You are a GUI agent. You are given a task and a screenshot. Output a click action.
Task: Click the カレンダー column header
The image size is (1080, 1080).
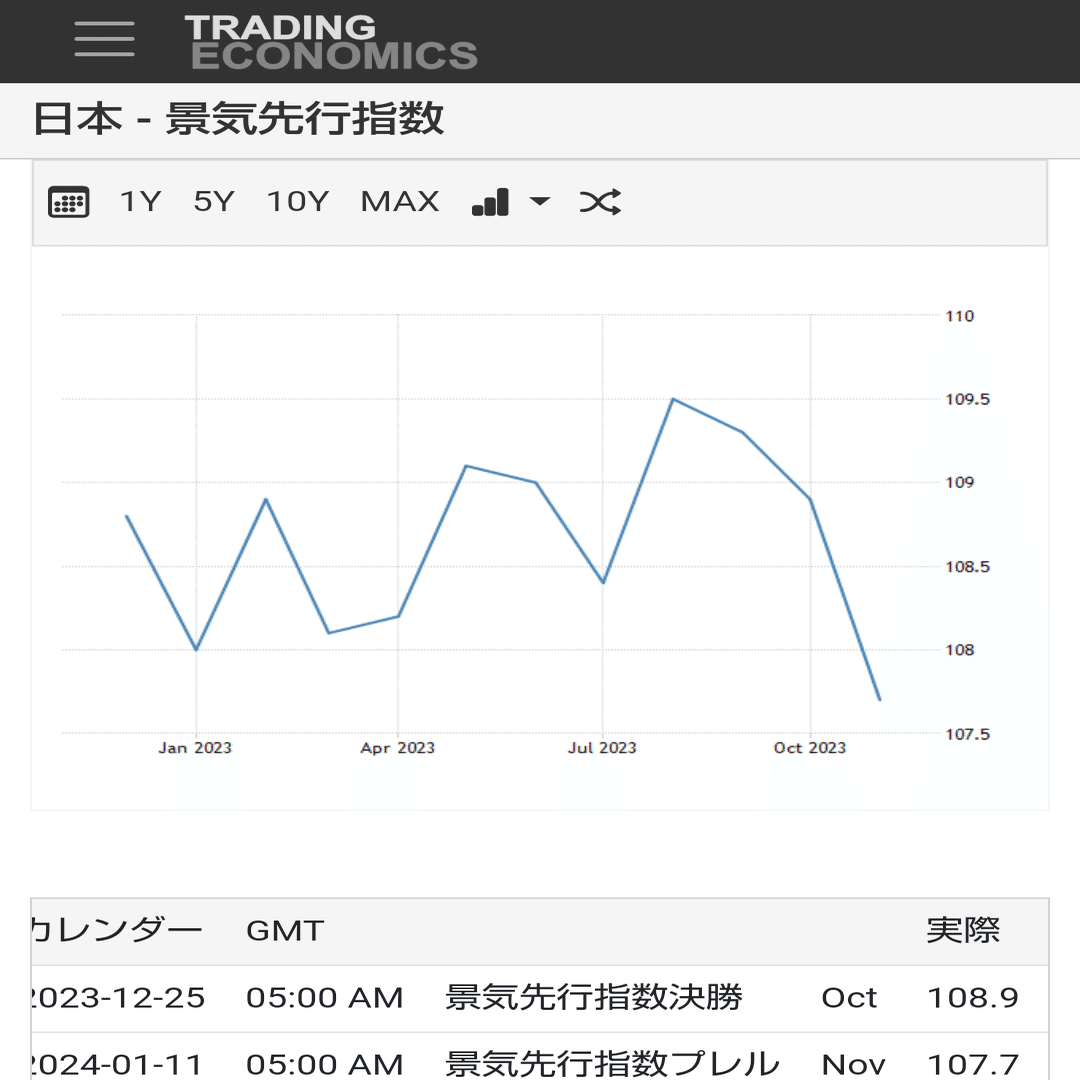116,931
